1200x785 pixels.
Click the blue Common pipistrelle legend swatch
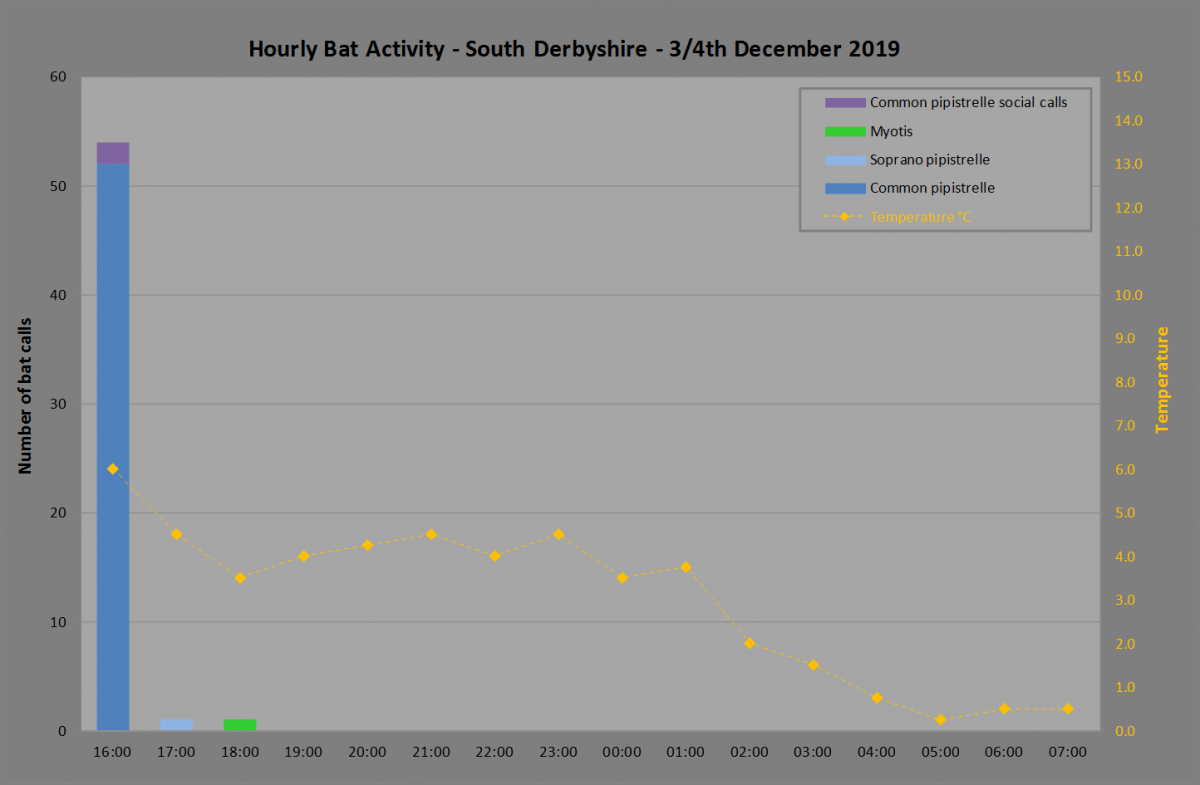pyautogui.click(x=845, y=188)
